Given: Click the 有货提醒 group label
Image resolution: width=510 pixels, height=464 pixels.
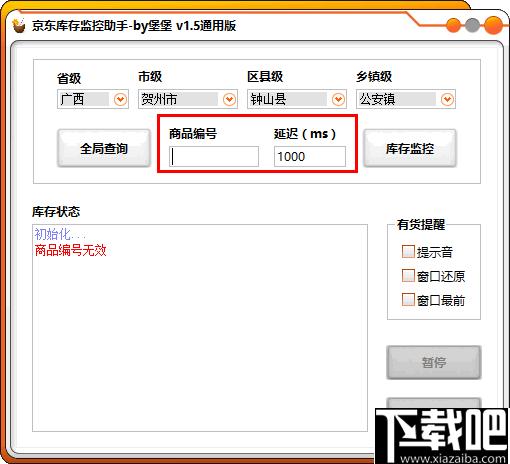Looking at the screenshot, I should [421, 224].
